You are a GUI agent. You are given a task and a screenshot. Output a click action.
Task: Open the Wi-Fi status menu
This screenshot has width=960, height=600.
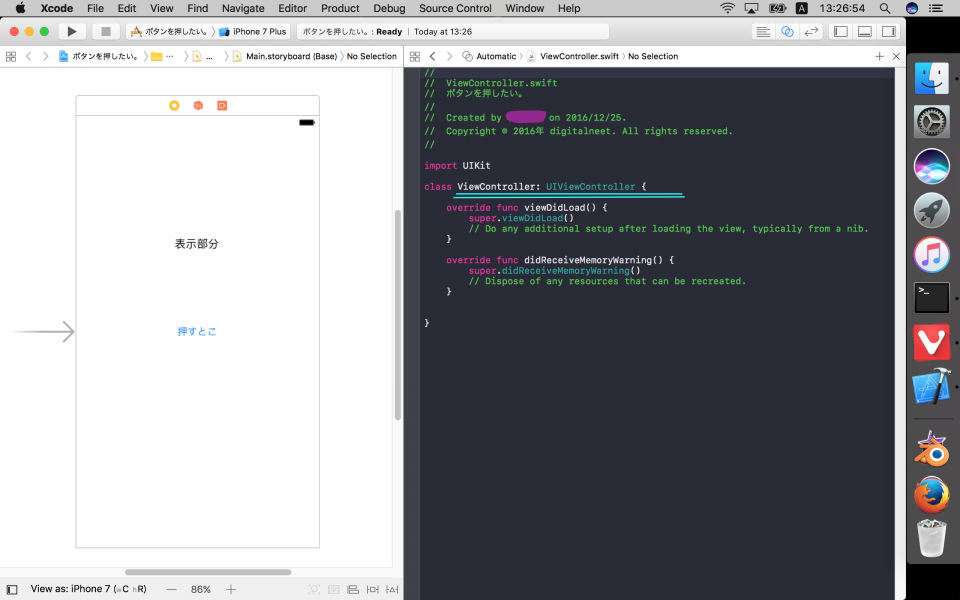(x=727, y=8)
